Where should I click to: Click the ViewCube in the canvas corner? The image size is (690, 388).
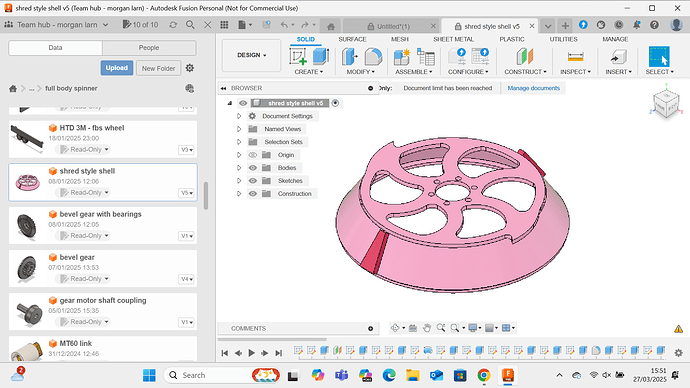[666, 104]
